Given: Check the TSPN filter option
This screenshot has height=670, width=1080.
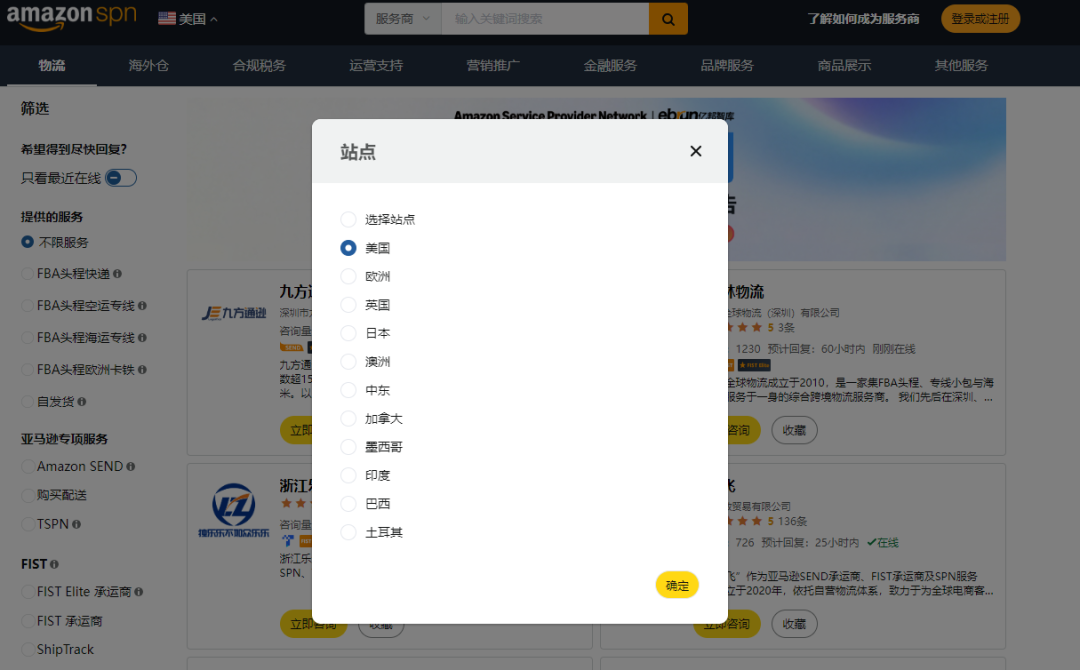Looking at the screenshot, I should tap(28, 524).
